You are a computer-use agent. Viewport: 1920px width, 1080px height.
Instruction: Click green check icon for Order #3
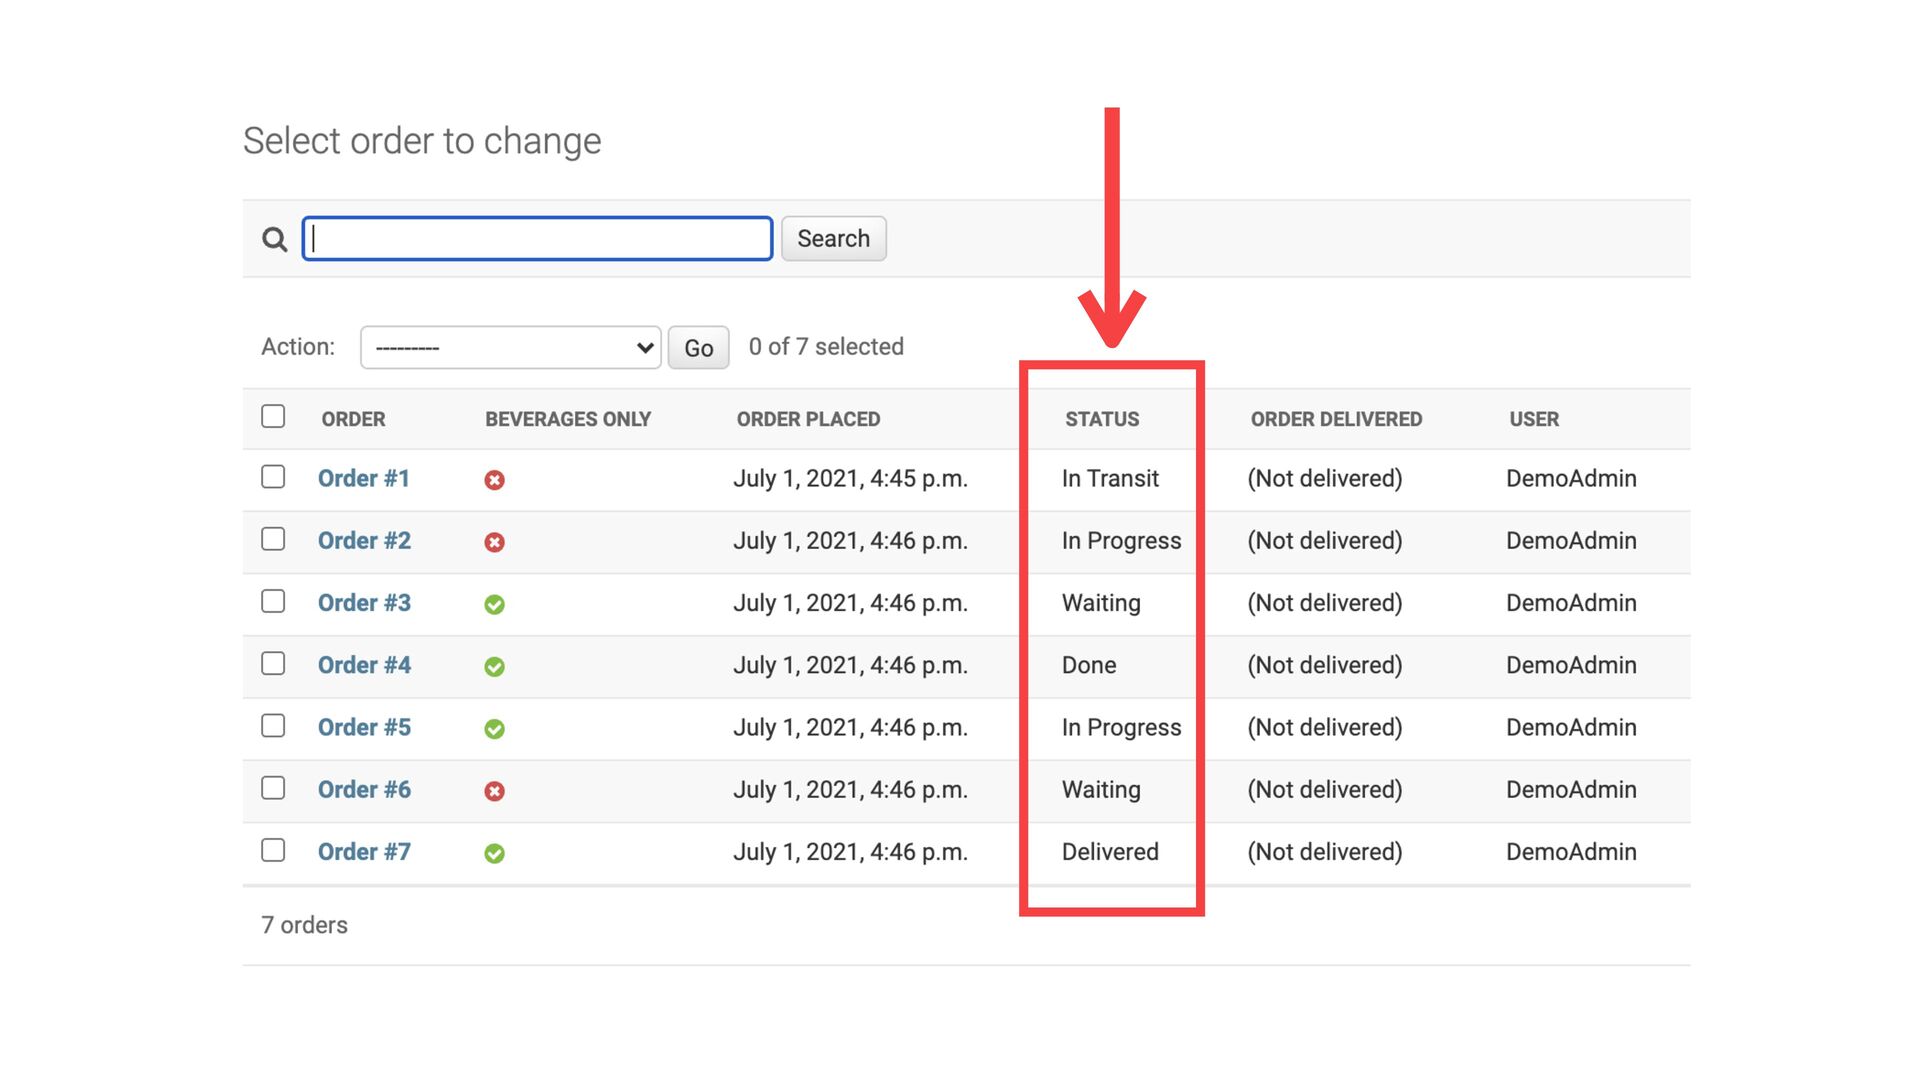494,604
